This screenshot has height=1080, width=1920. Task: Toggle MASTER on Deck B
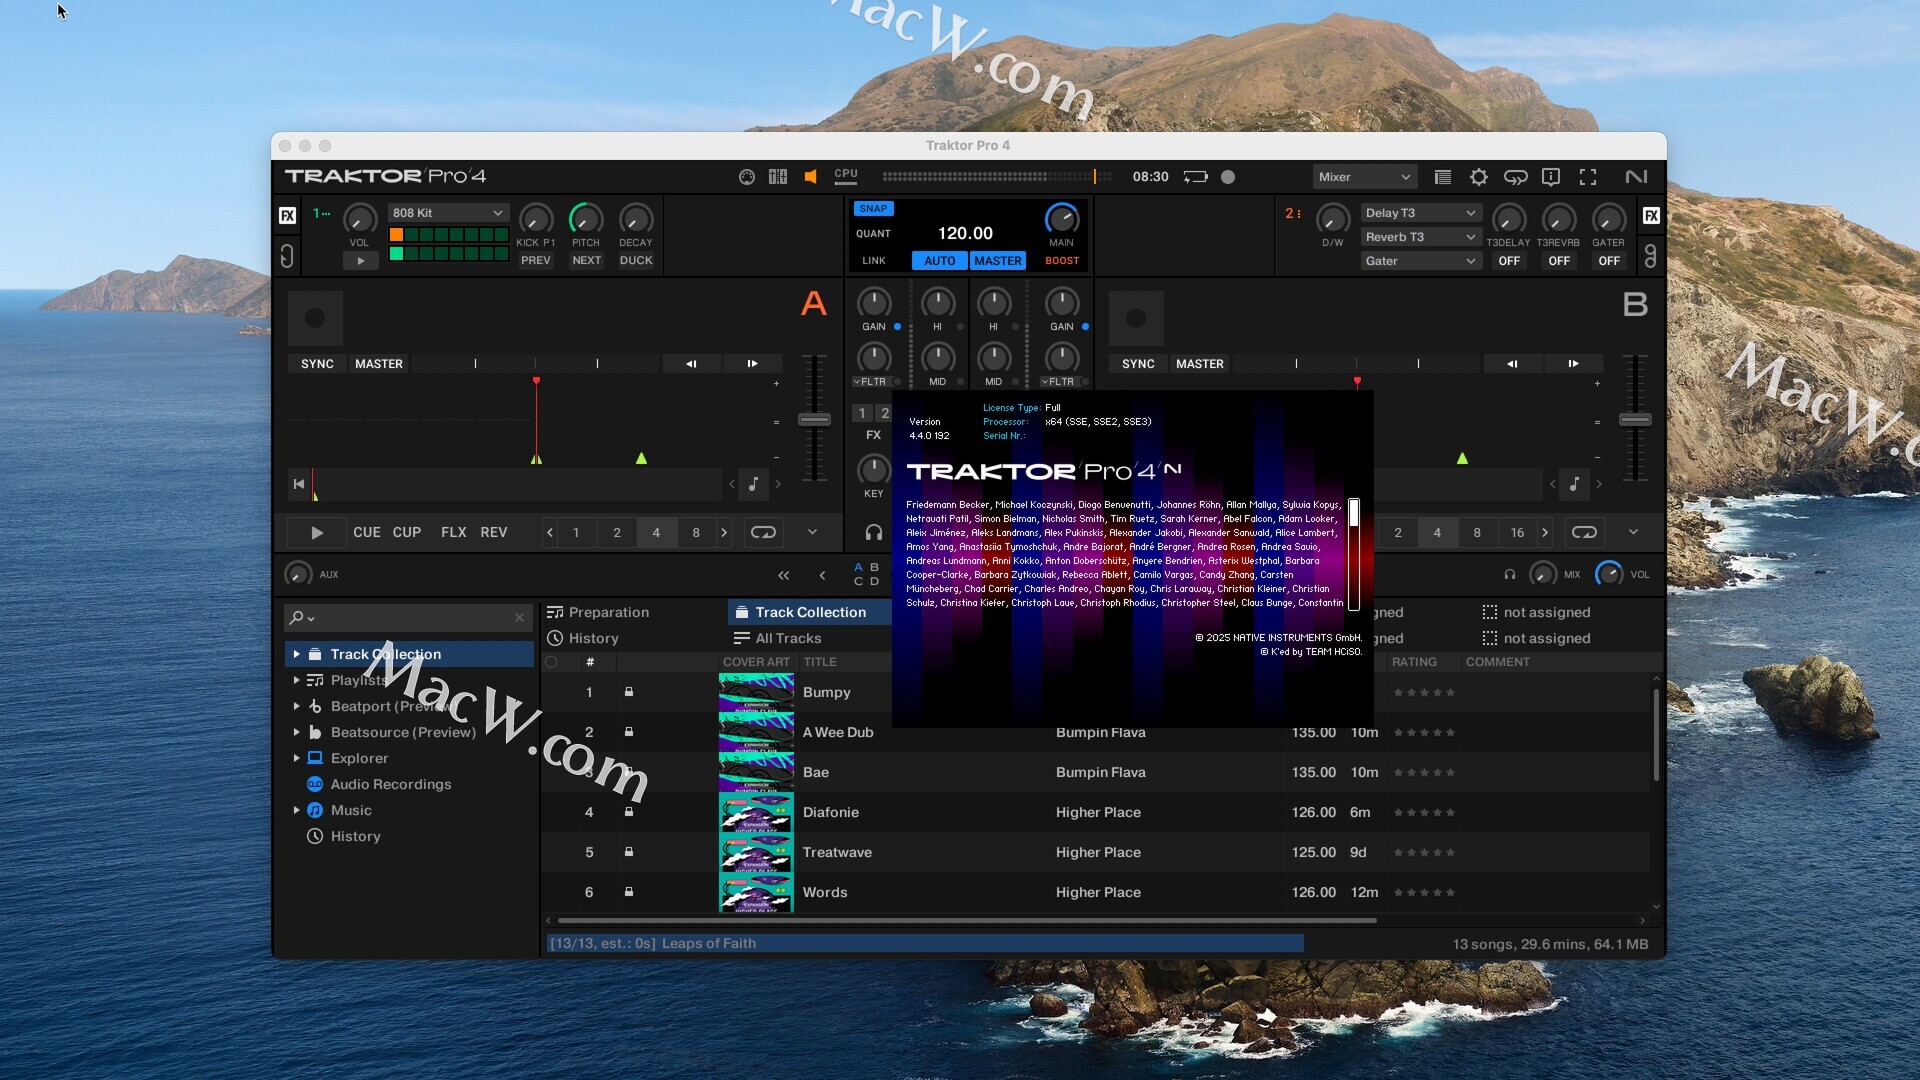1199,364
